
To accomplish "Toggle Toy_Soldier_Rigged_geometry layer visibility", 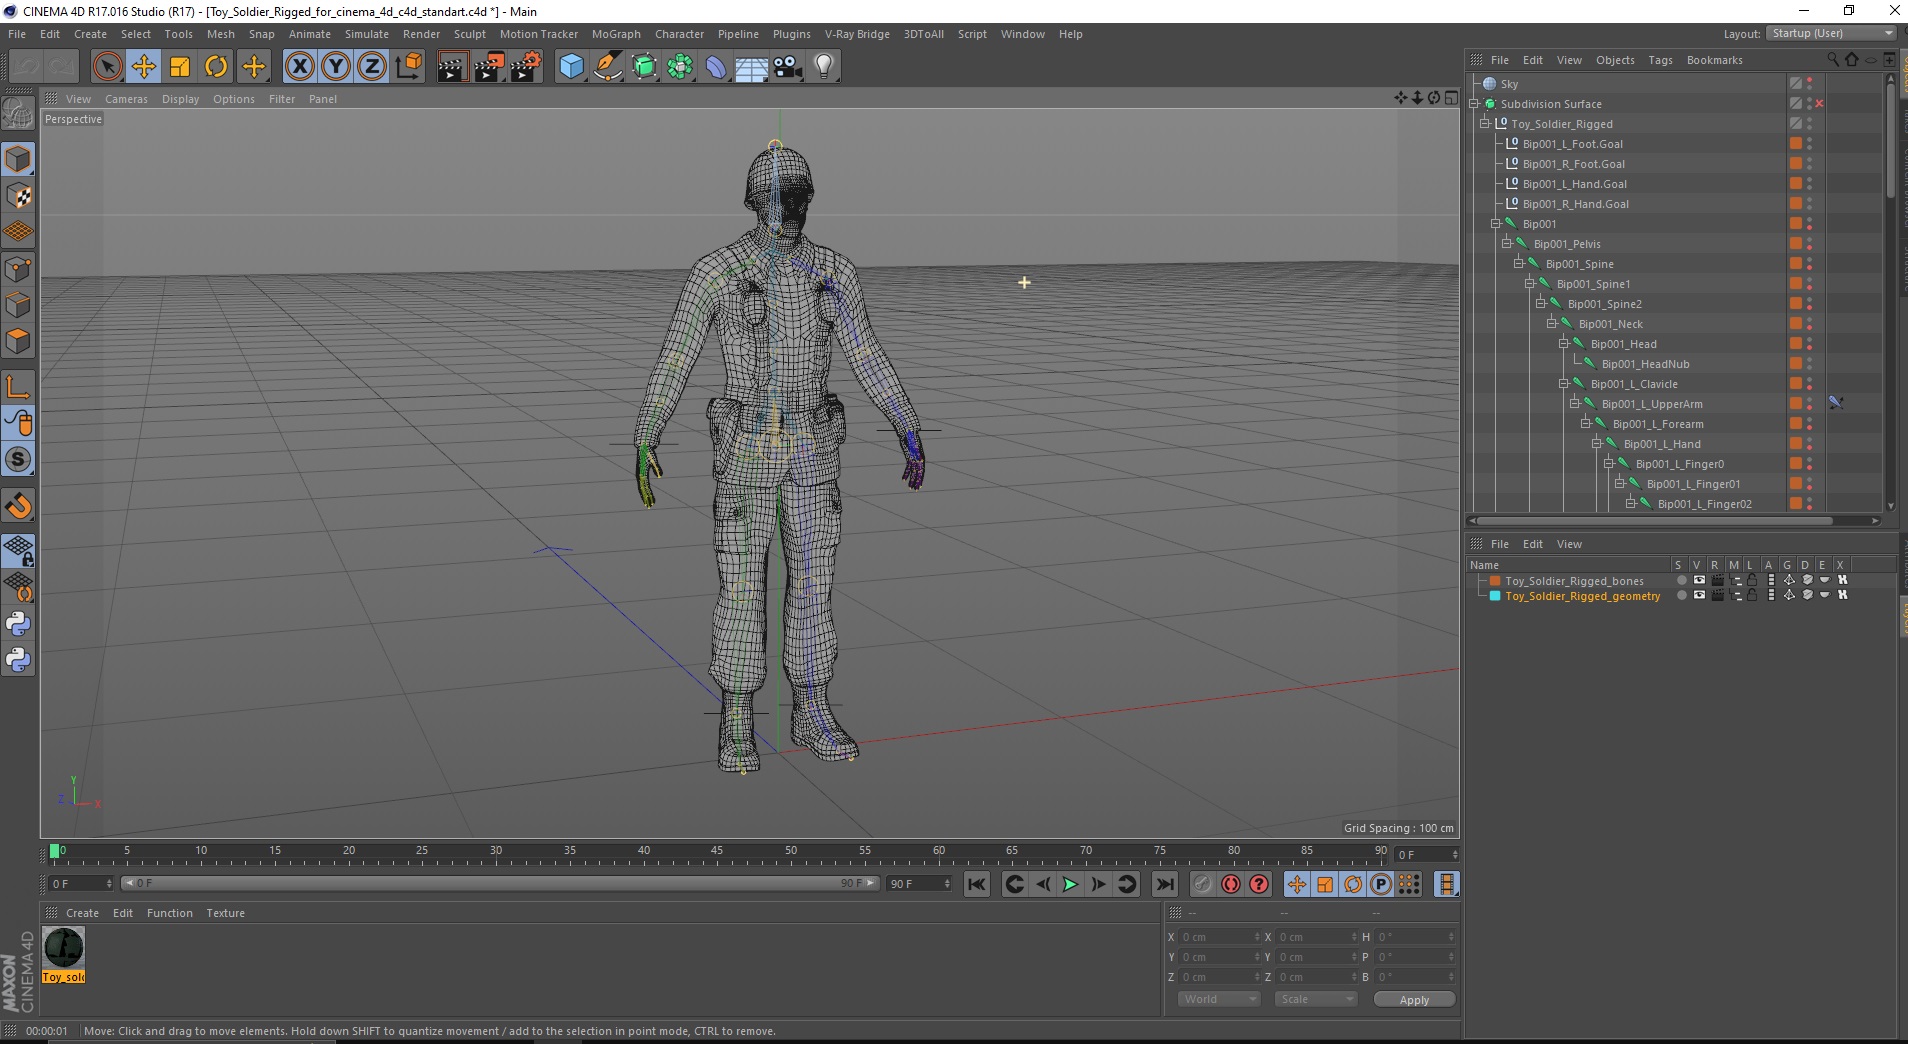I will click(1699, 595).
